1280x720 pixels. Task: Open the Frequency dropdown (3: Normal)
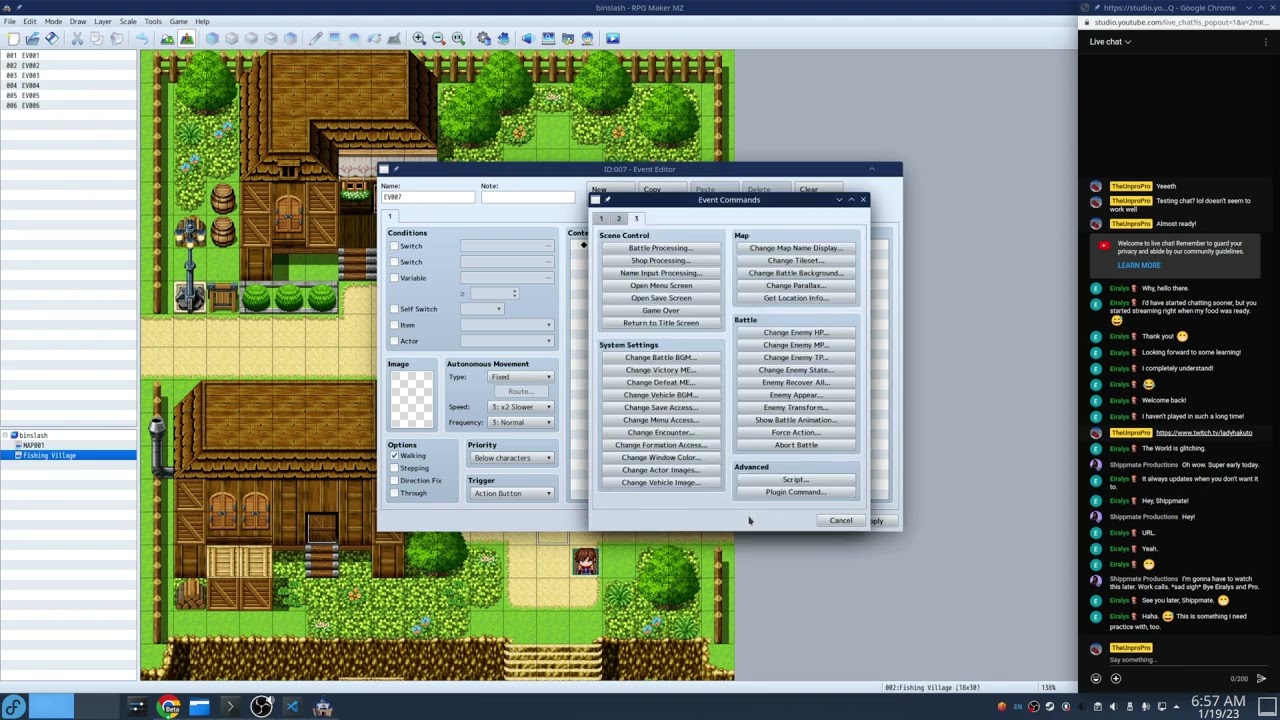click(x=521, y=422)
